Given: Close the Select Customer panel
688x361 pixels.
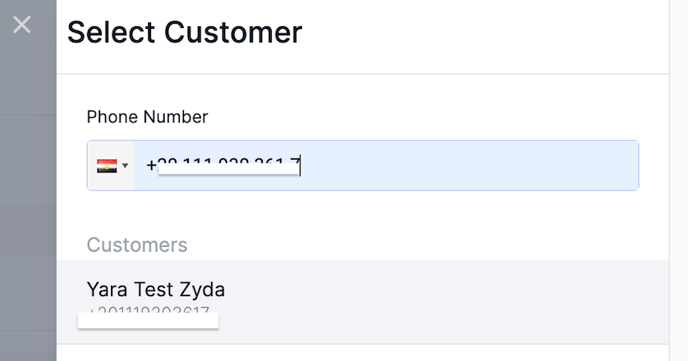Looking at the screenshot, I should (22, 25).
